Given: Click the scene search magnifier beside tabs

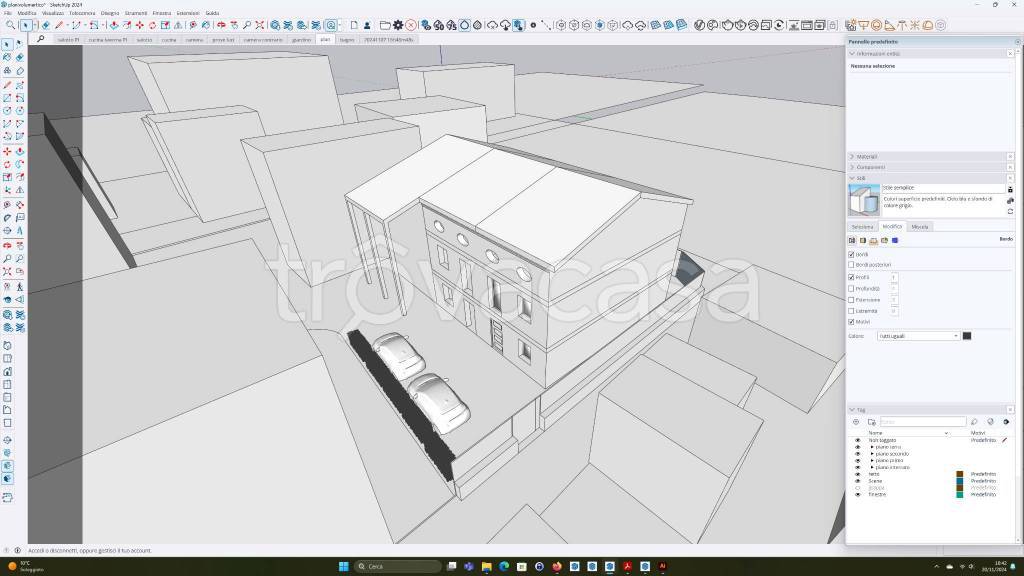Looking at the screenshot, I should click(x=40, y=39).
